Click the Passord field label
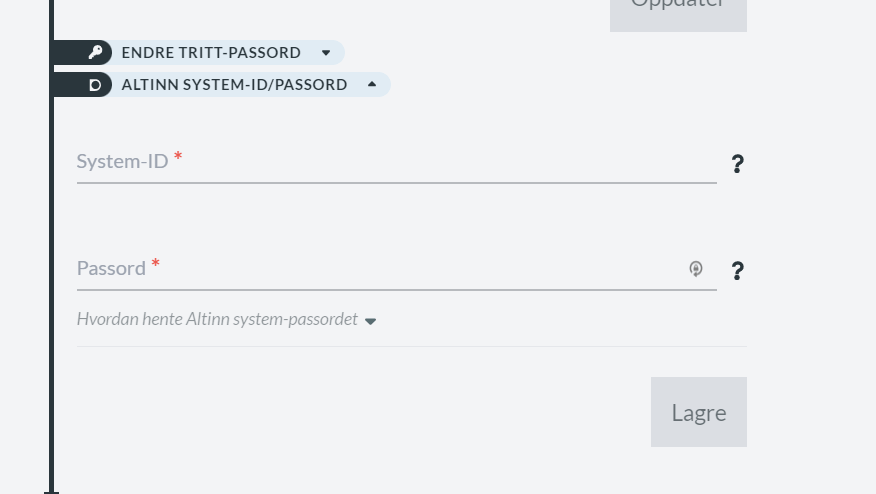The image size is (876, 494). 111,268
